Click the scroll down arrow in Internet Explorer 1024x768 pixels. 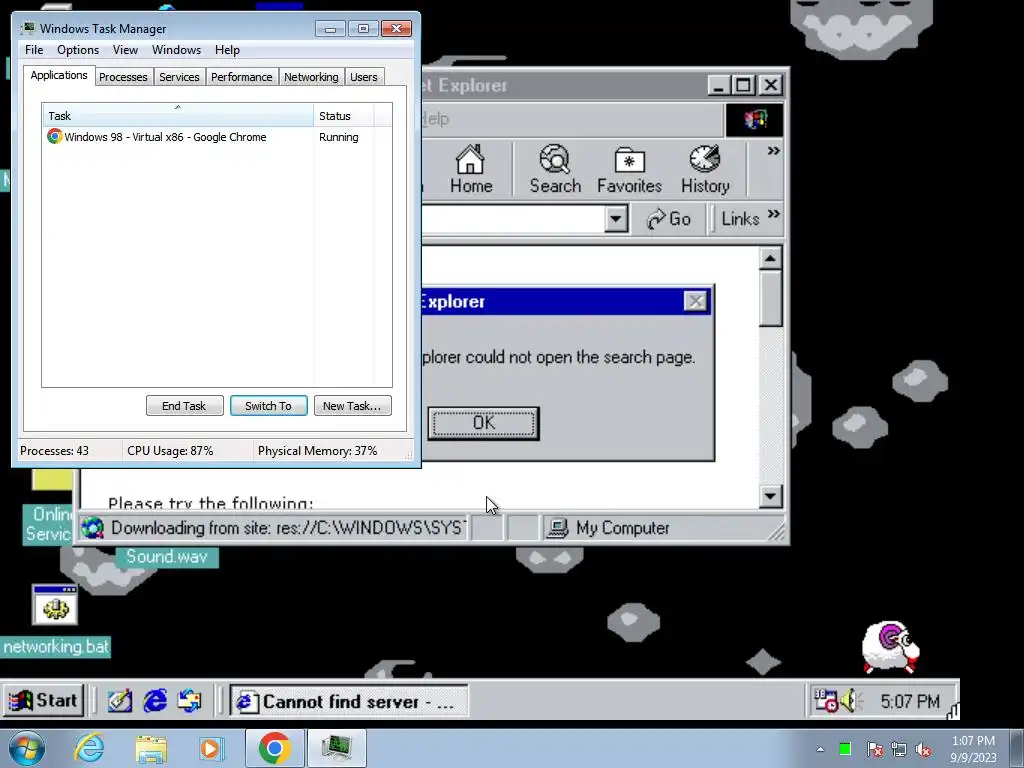[771, 496]
